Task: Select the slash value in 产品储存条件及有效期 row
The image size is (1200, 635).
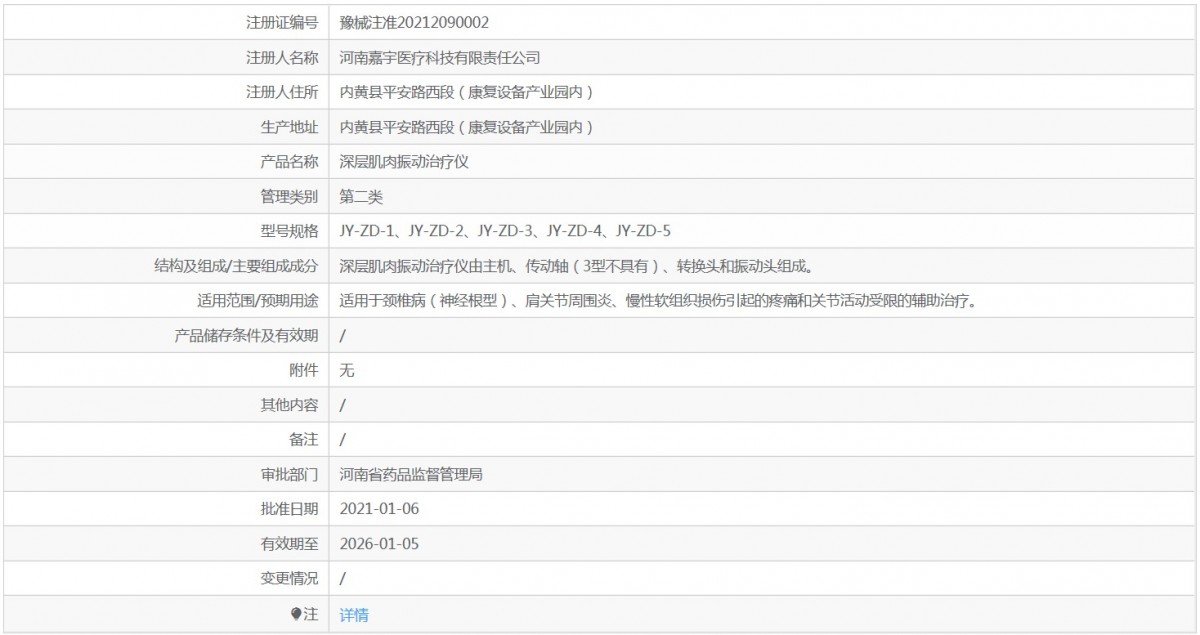Action: pos(343,336)
